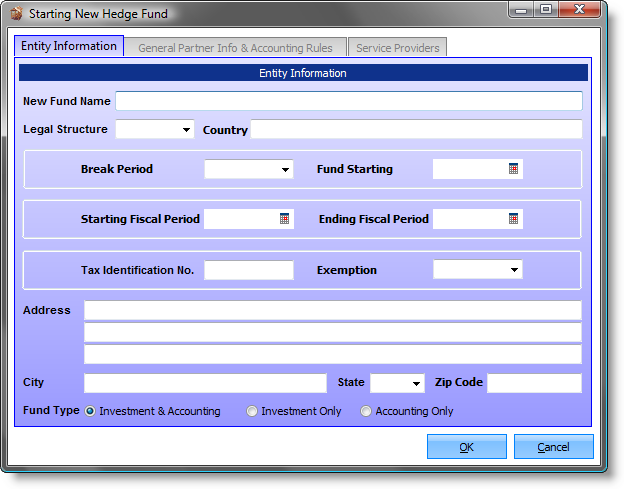Viewport: 624px width, 489px height.
Task: Open the Exemption dropdown list
Action: (514, 270)
